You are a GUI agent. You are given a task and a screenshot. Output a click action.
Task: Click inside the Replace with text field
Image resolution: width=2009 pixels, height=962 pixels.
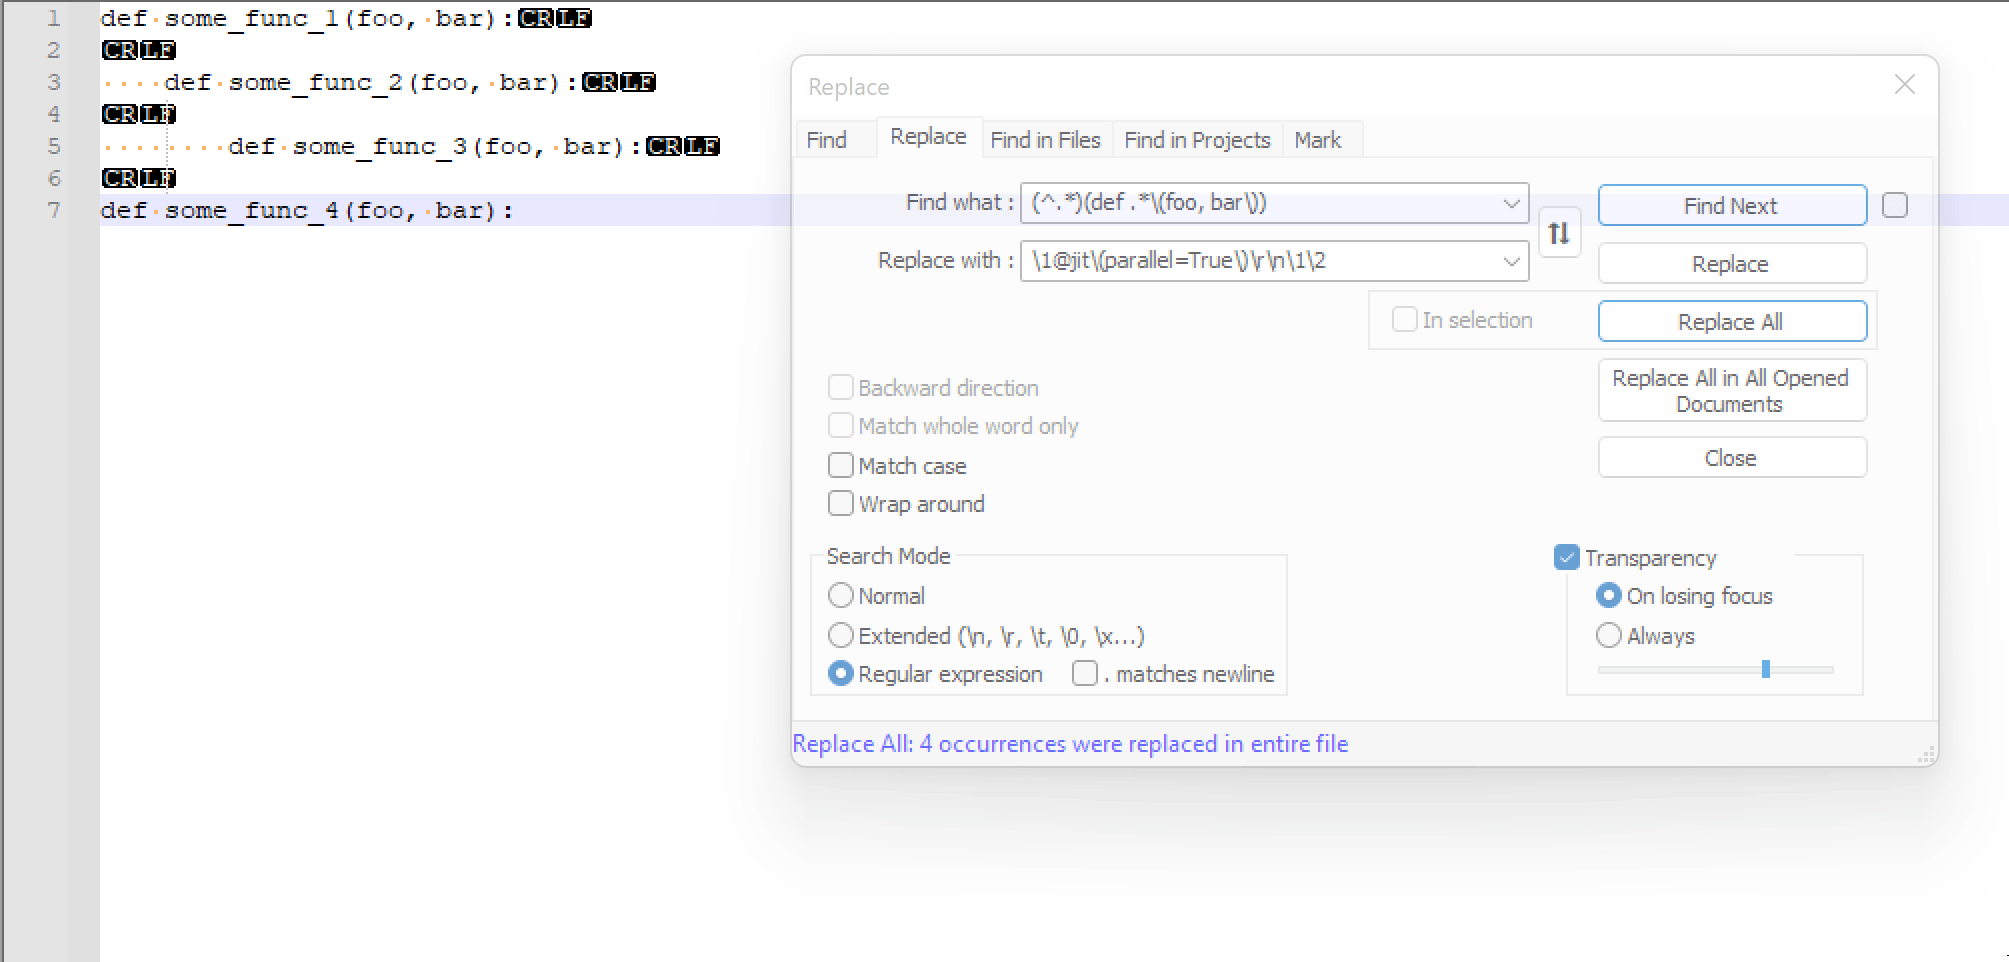pyautogui.click(x=1260, y=261)
